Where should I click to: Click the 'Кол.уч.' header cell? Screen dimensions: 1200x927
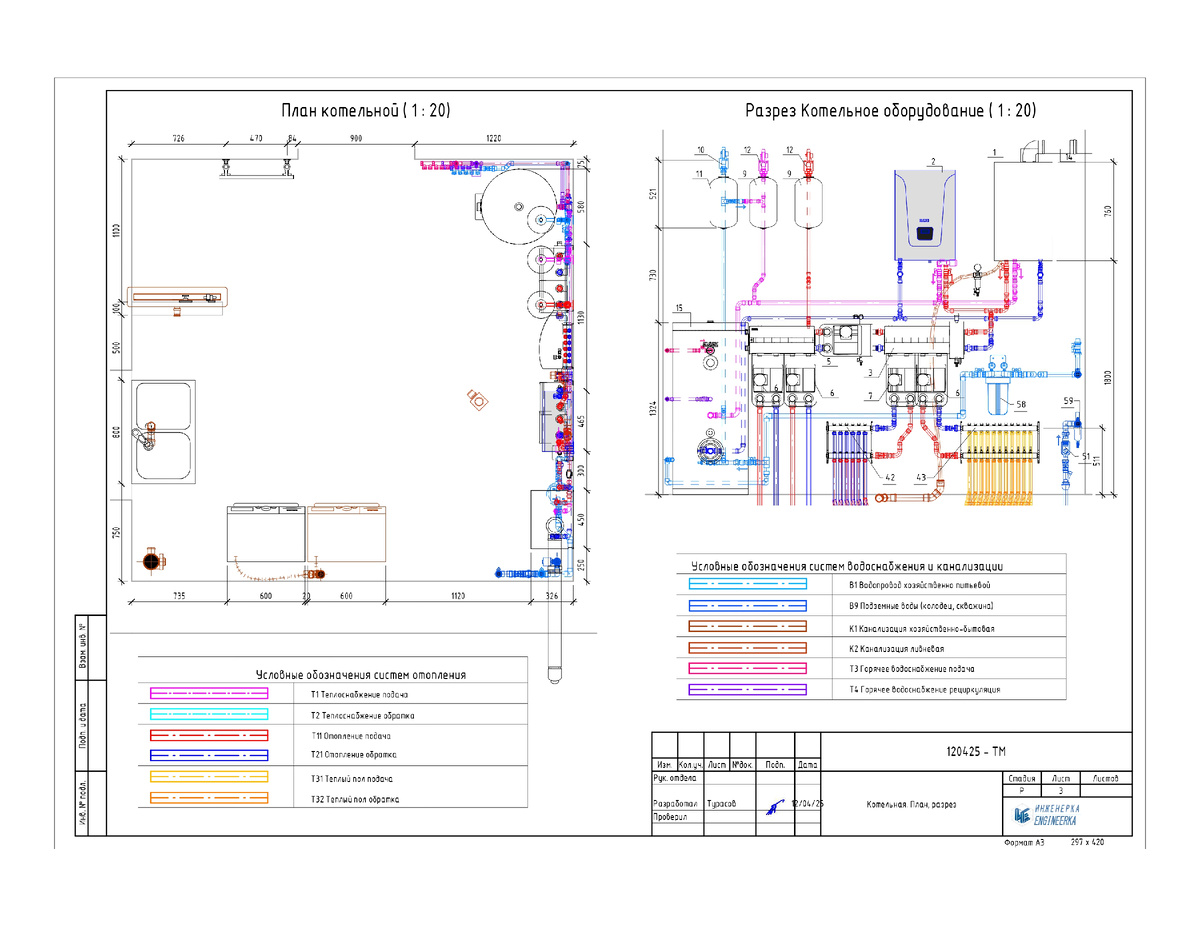coord(691,764)
